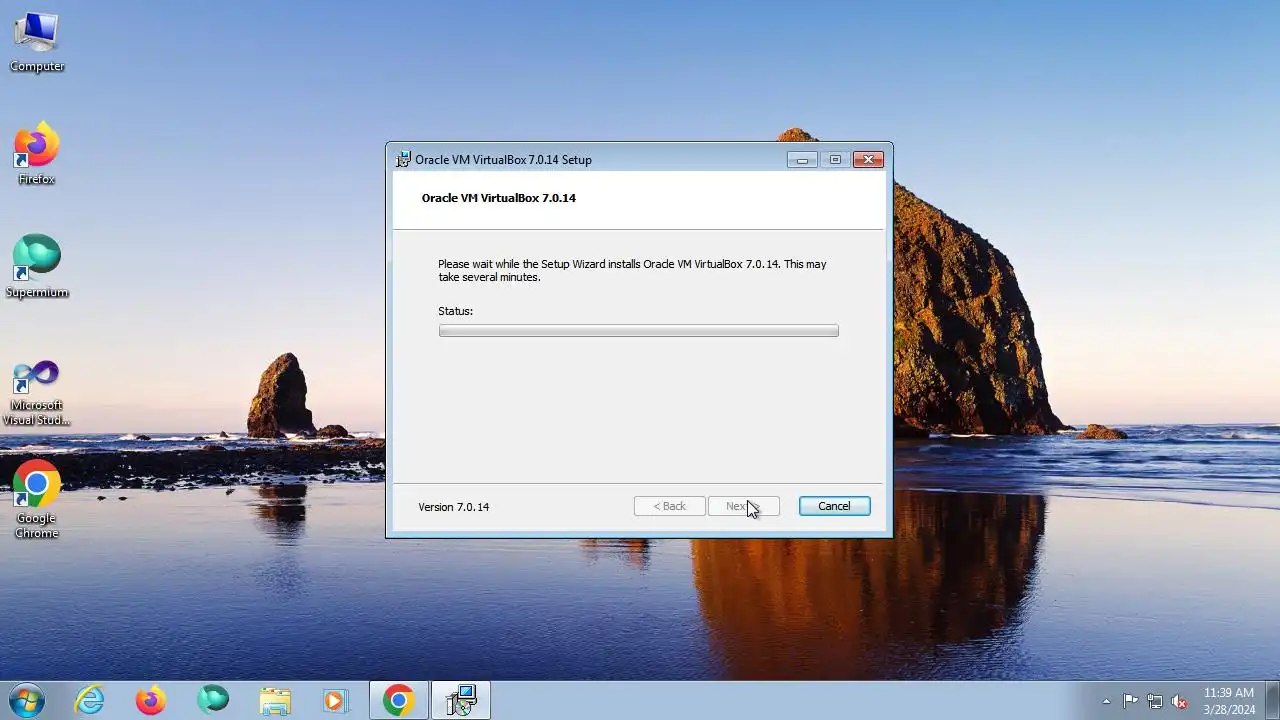Click the installation status progress bar

click(x=638, y=331)
